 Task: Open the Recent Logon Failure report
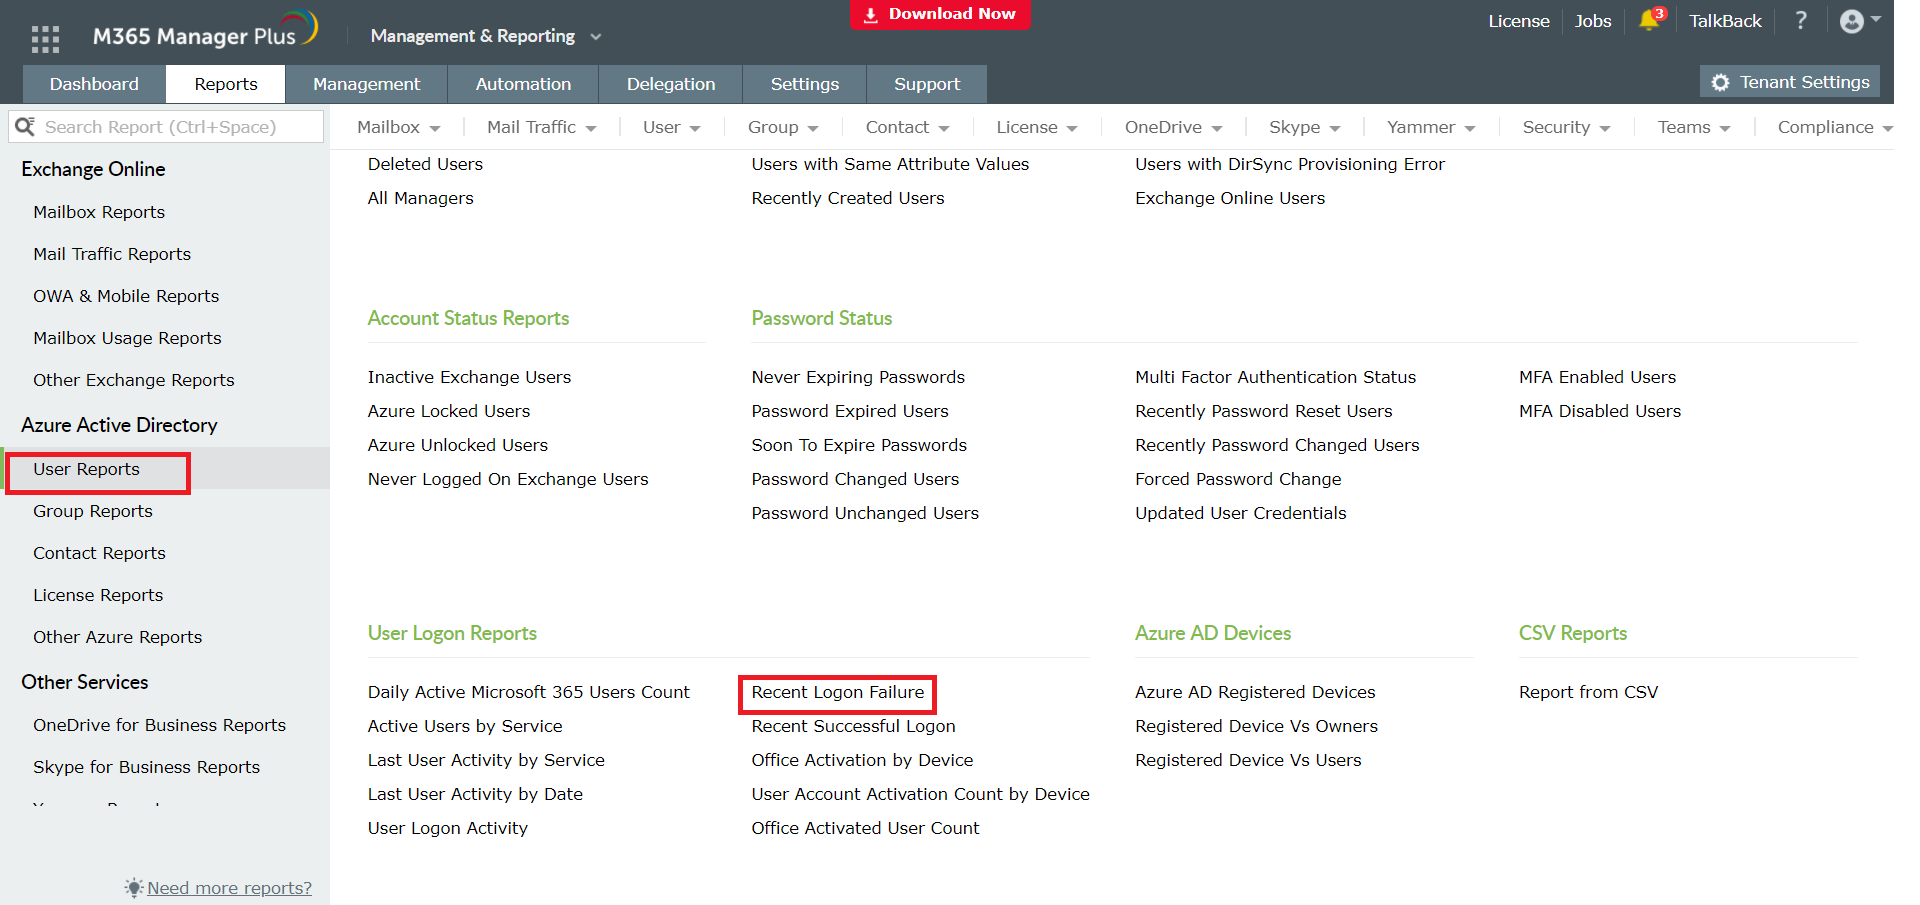point(837,692)
